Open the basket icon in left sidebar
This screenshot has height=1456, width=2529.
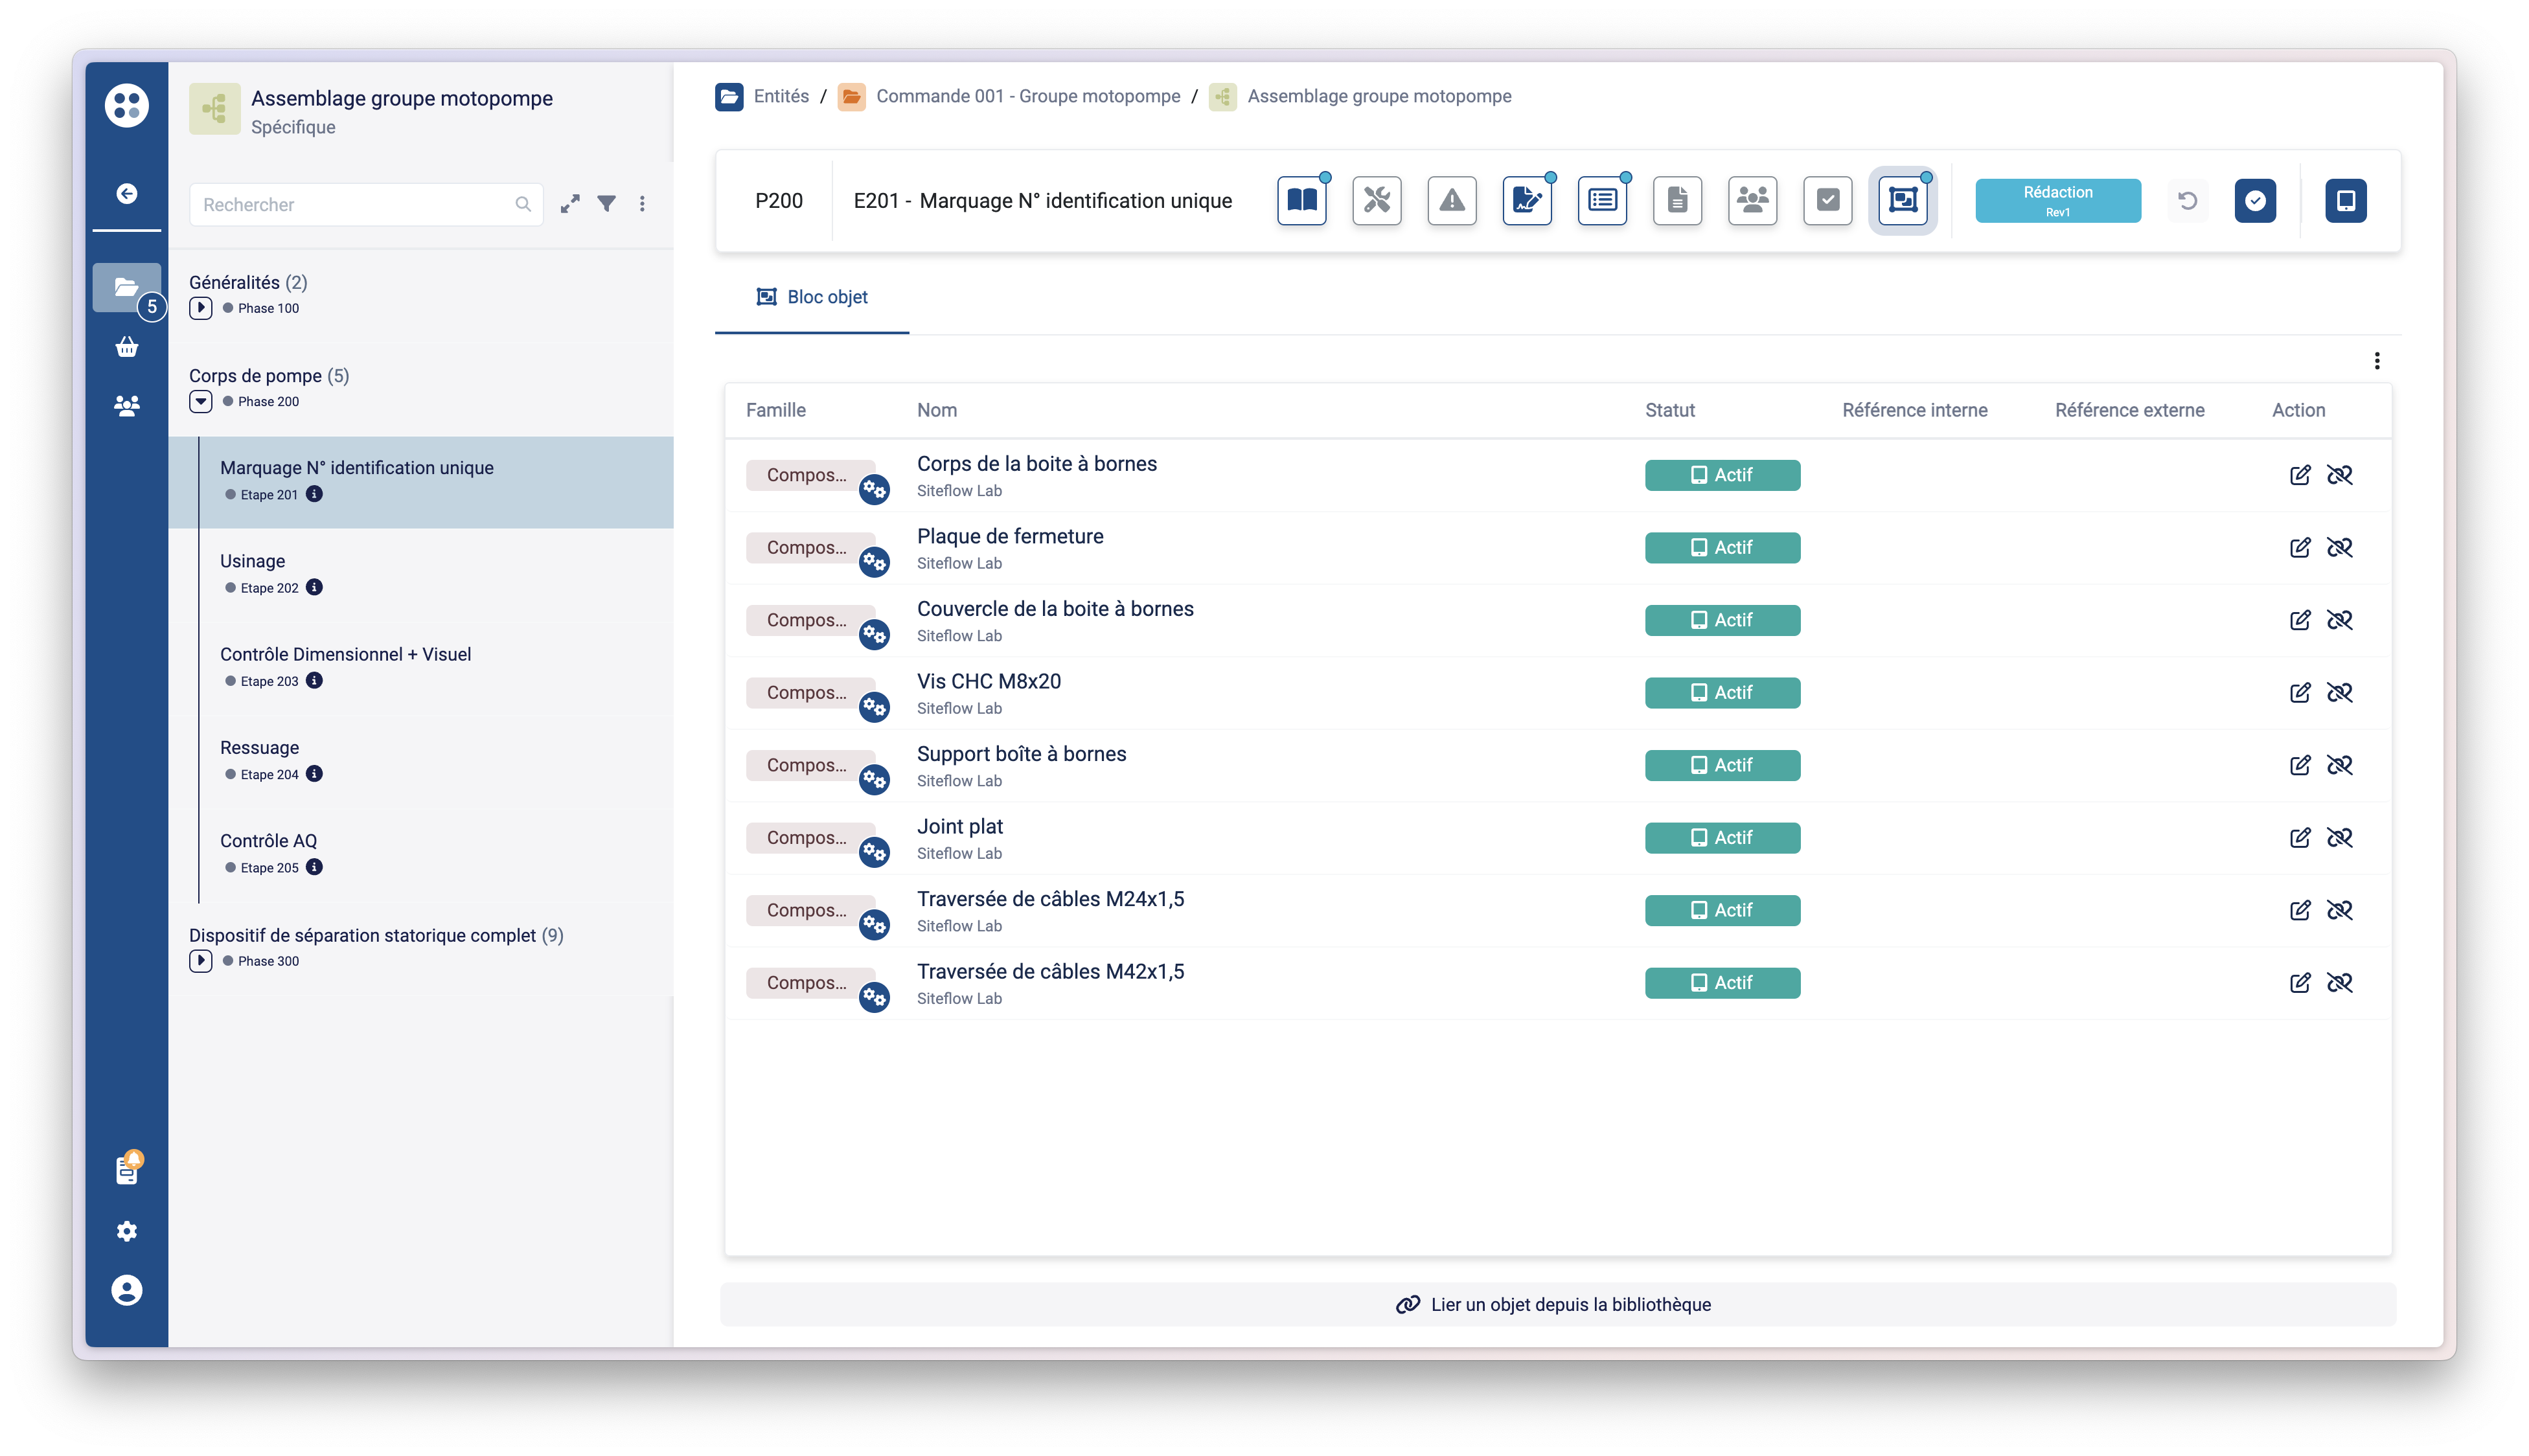click(x=126, y=347)
